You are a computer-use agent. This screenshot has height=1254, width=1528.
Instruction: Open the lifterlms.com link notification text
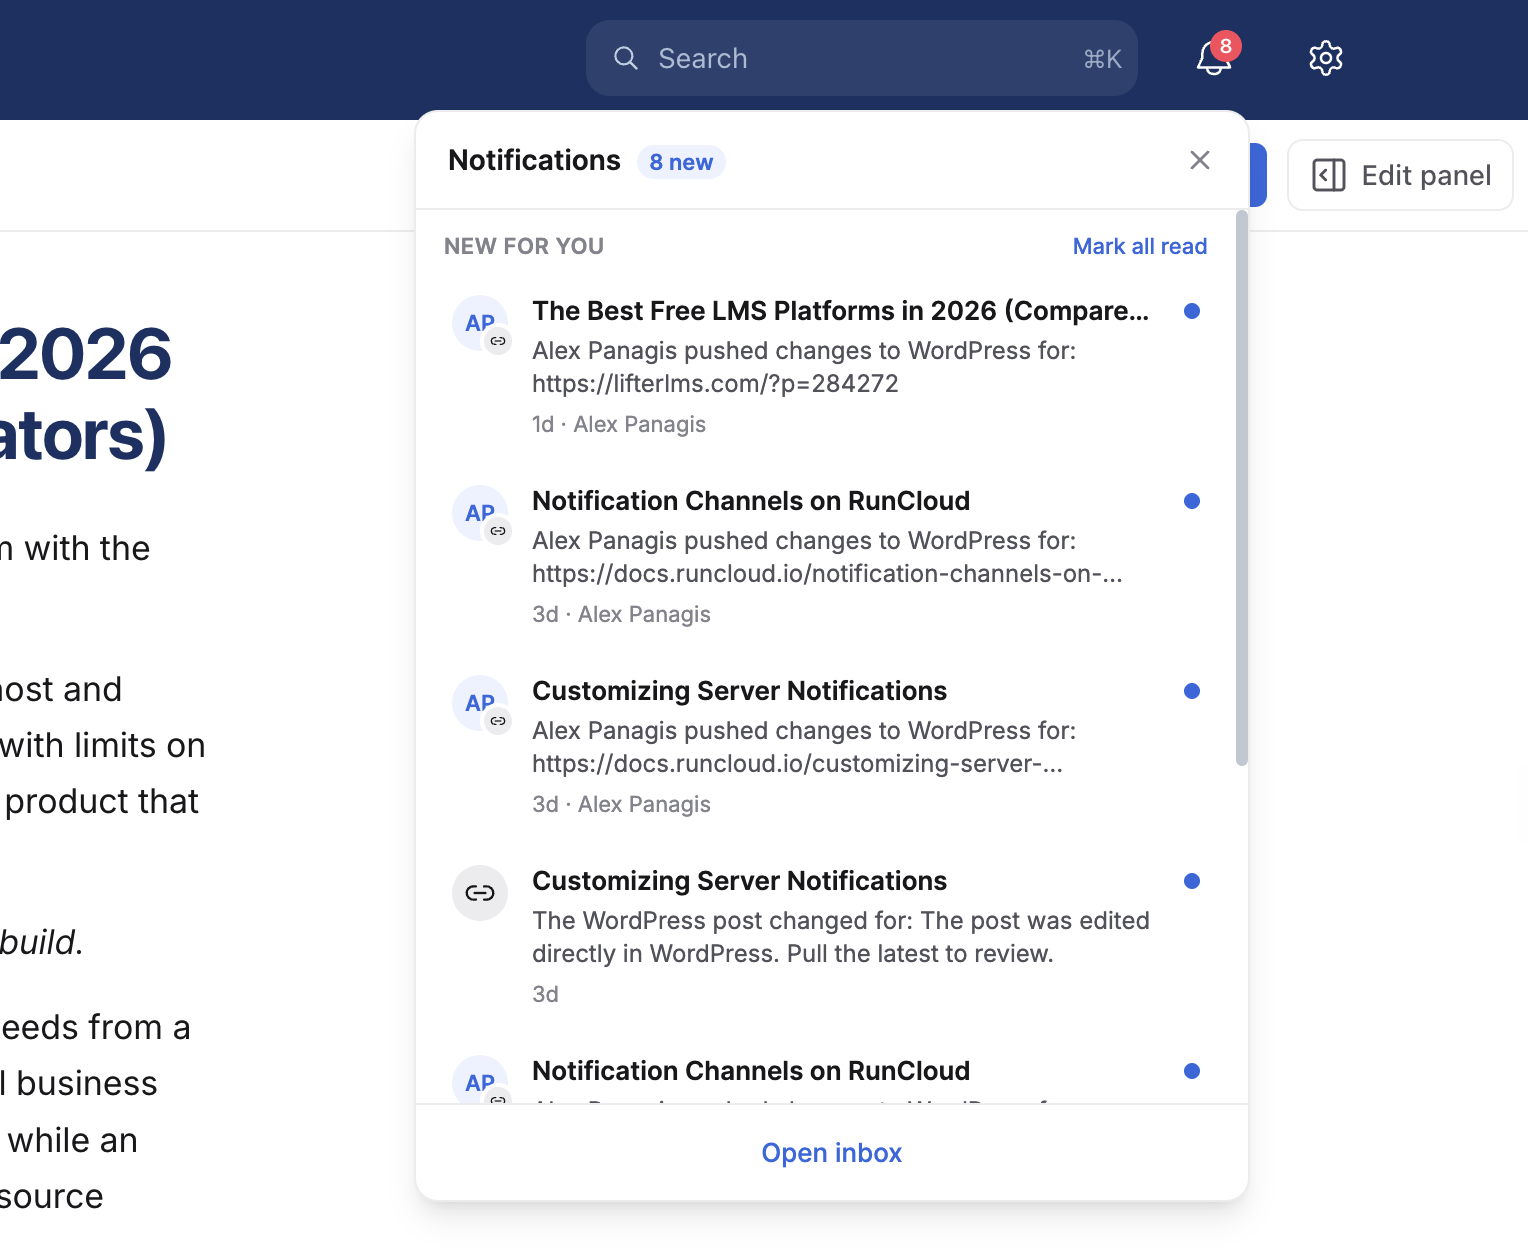(x=715, y=384)
